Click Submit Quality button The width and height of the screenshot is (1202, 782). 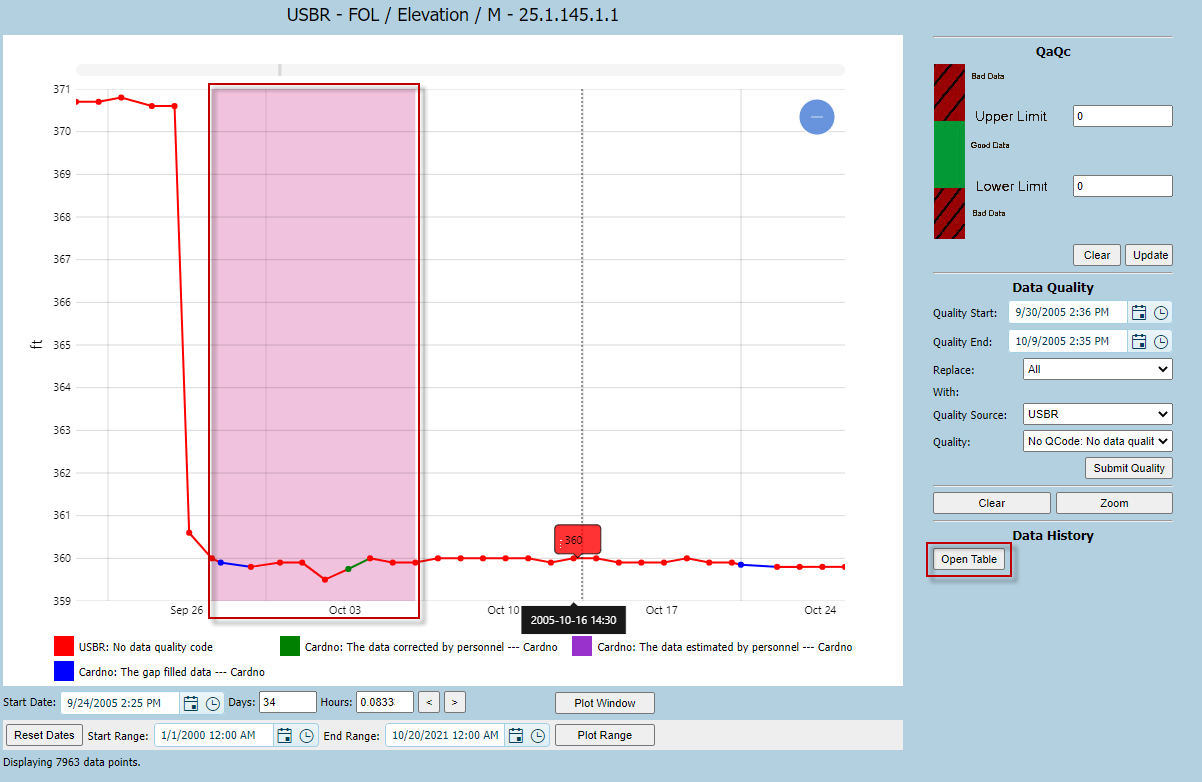click(1129, 467)
